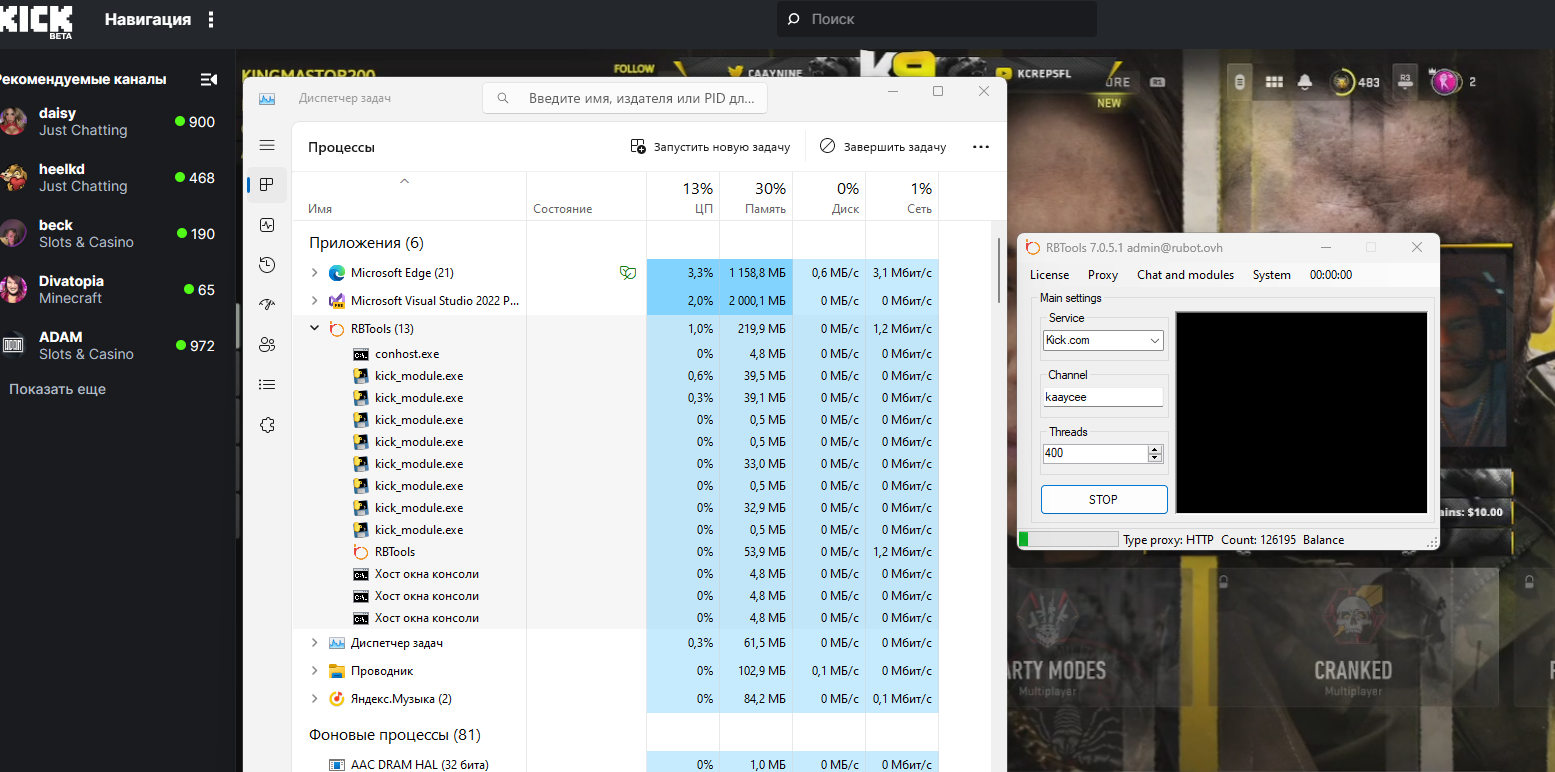1555x772 pixels.
Task: Select the Startup apps gauge icon
Action: click(x=266, y=305)
